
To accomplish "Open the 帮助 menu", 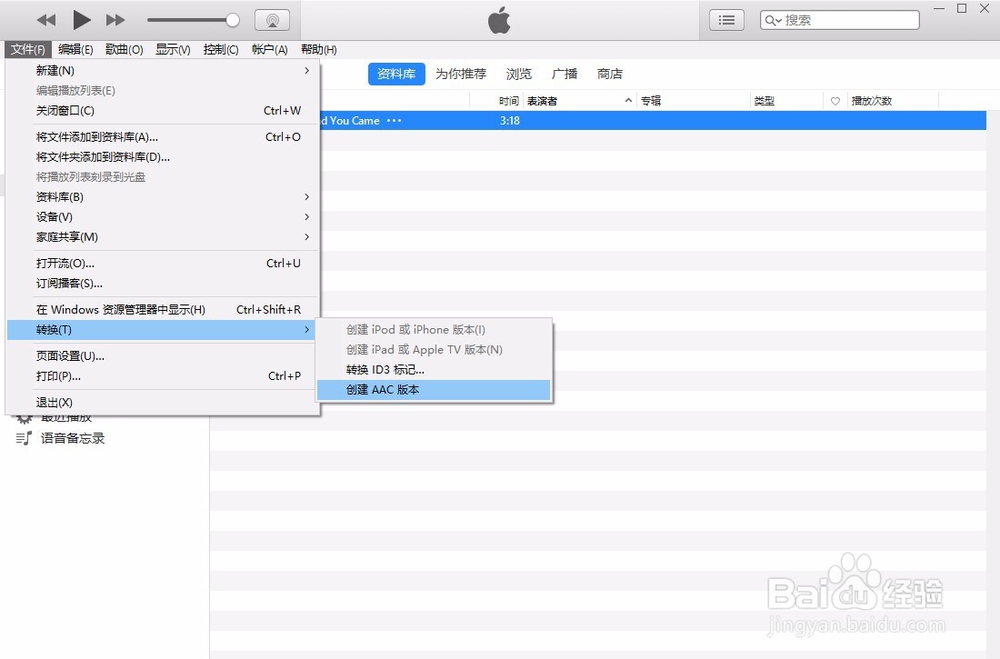I will 318,49.
